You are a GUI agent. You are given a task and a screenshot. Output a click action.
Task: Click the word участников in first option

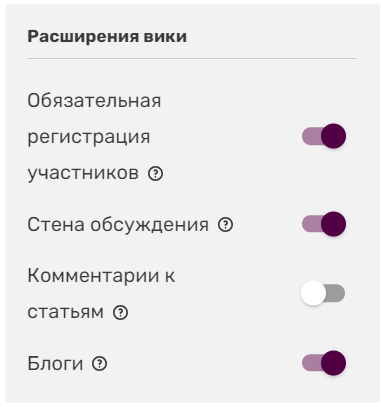click(83, 173)
